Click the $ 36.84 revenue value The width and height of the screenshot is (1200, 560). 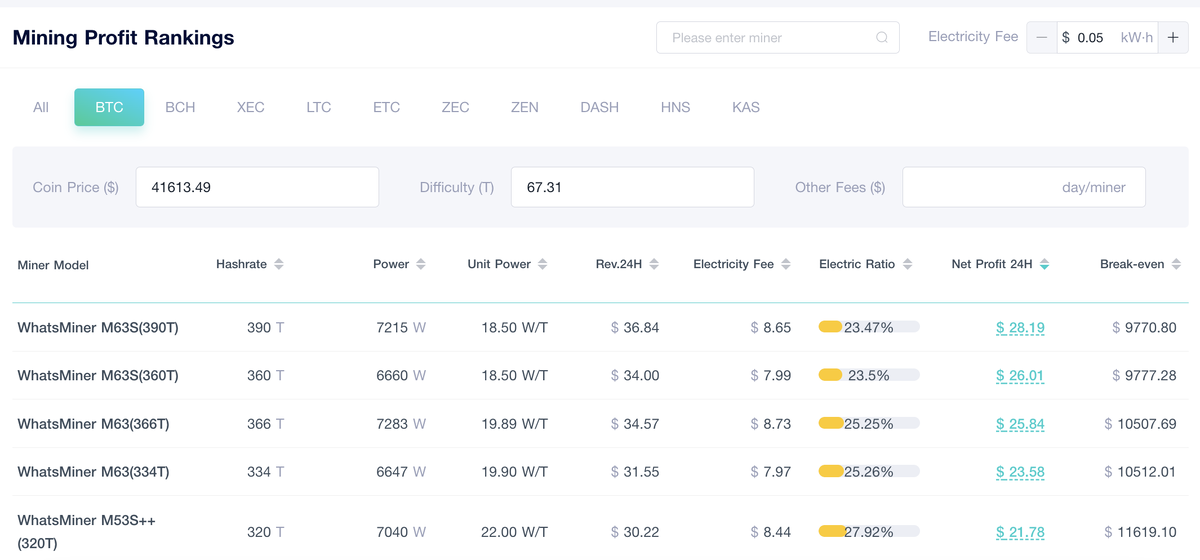(635, 328)
